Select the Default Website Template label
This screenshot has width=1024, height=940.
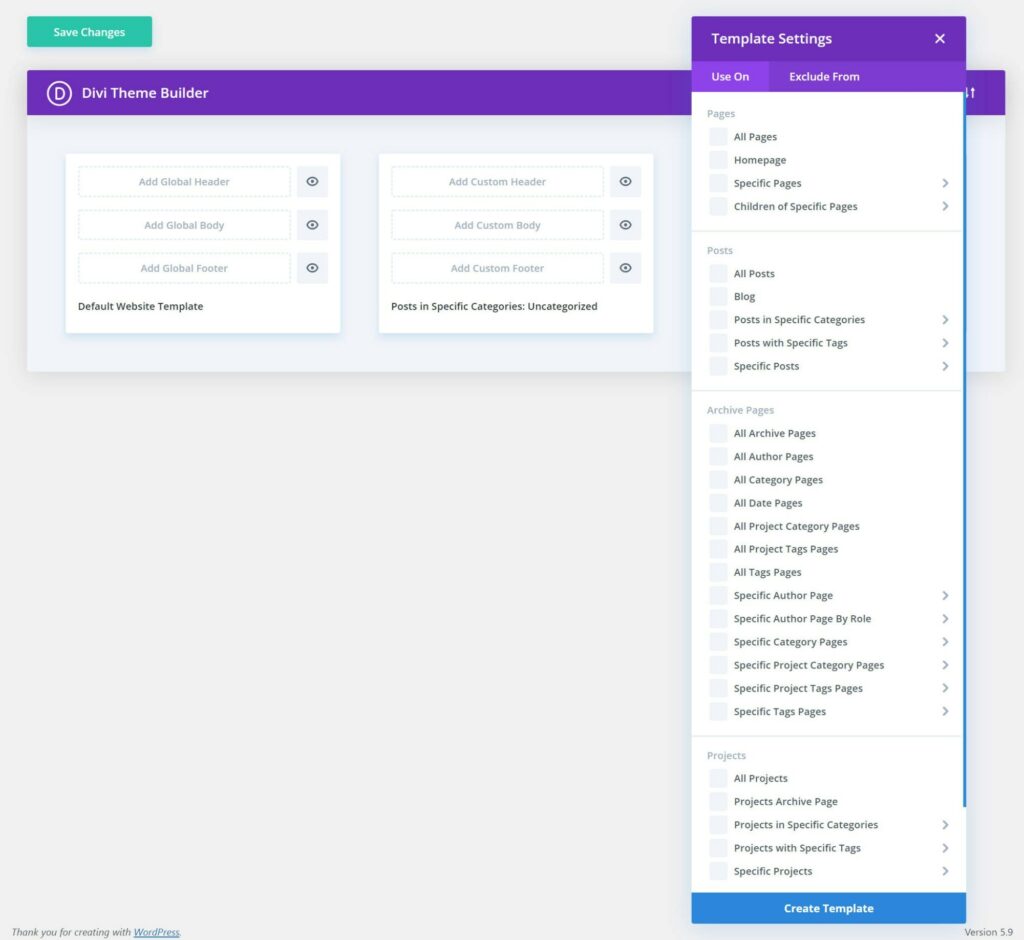click(140, 306)
